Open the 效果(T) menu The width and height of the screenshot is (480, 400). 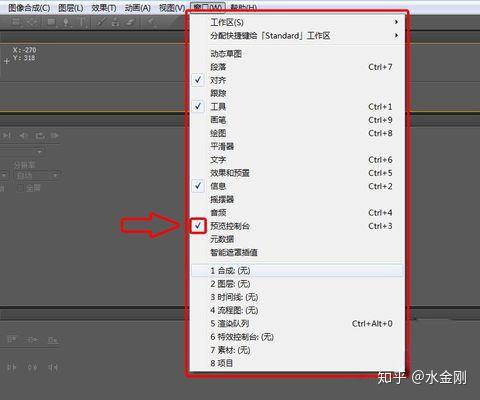(x=104, y=7)
